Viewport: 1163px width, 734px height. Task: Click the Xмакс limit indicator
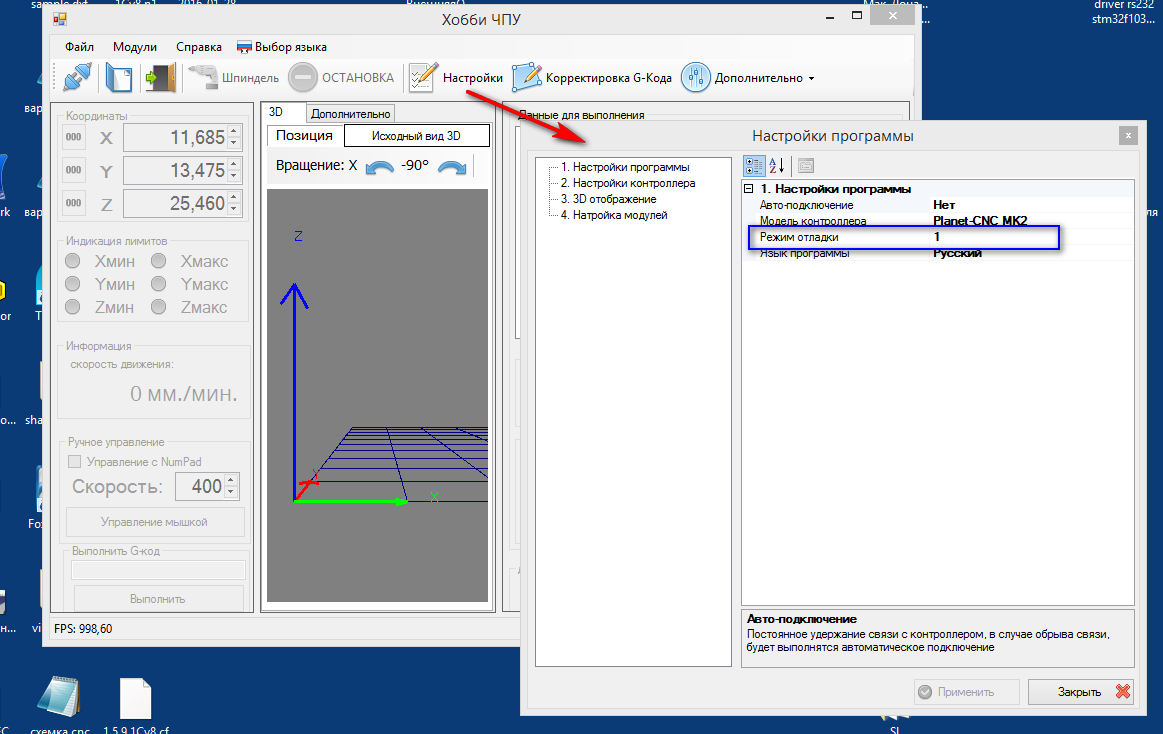point(159,261)
